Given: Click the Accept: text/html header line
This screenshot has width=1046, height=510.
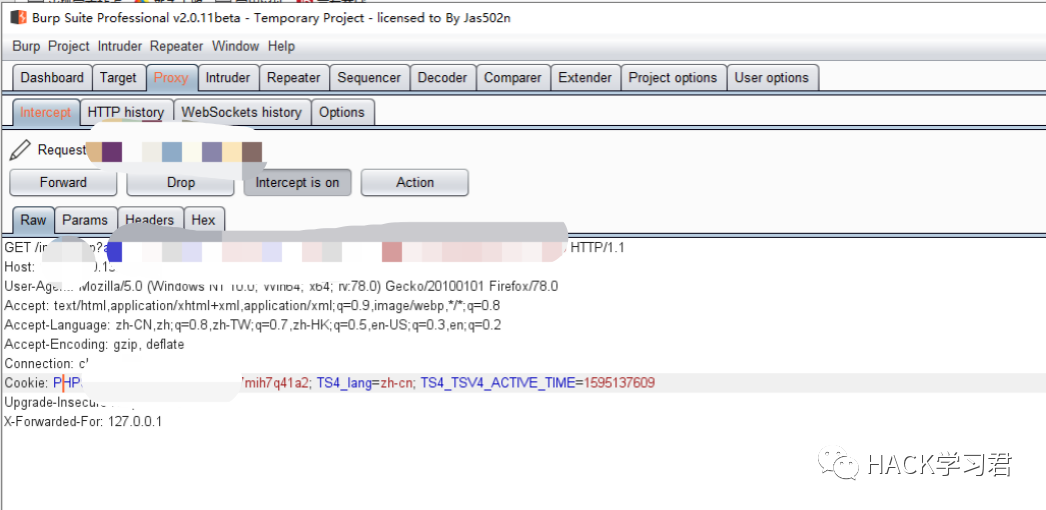Looking at the screenshot, I should coord(252,306).
